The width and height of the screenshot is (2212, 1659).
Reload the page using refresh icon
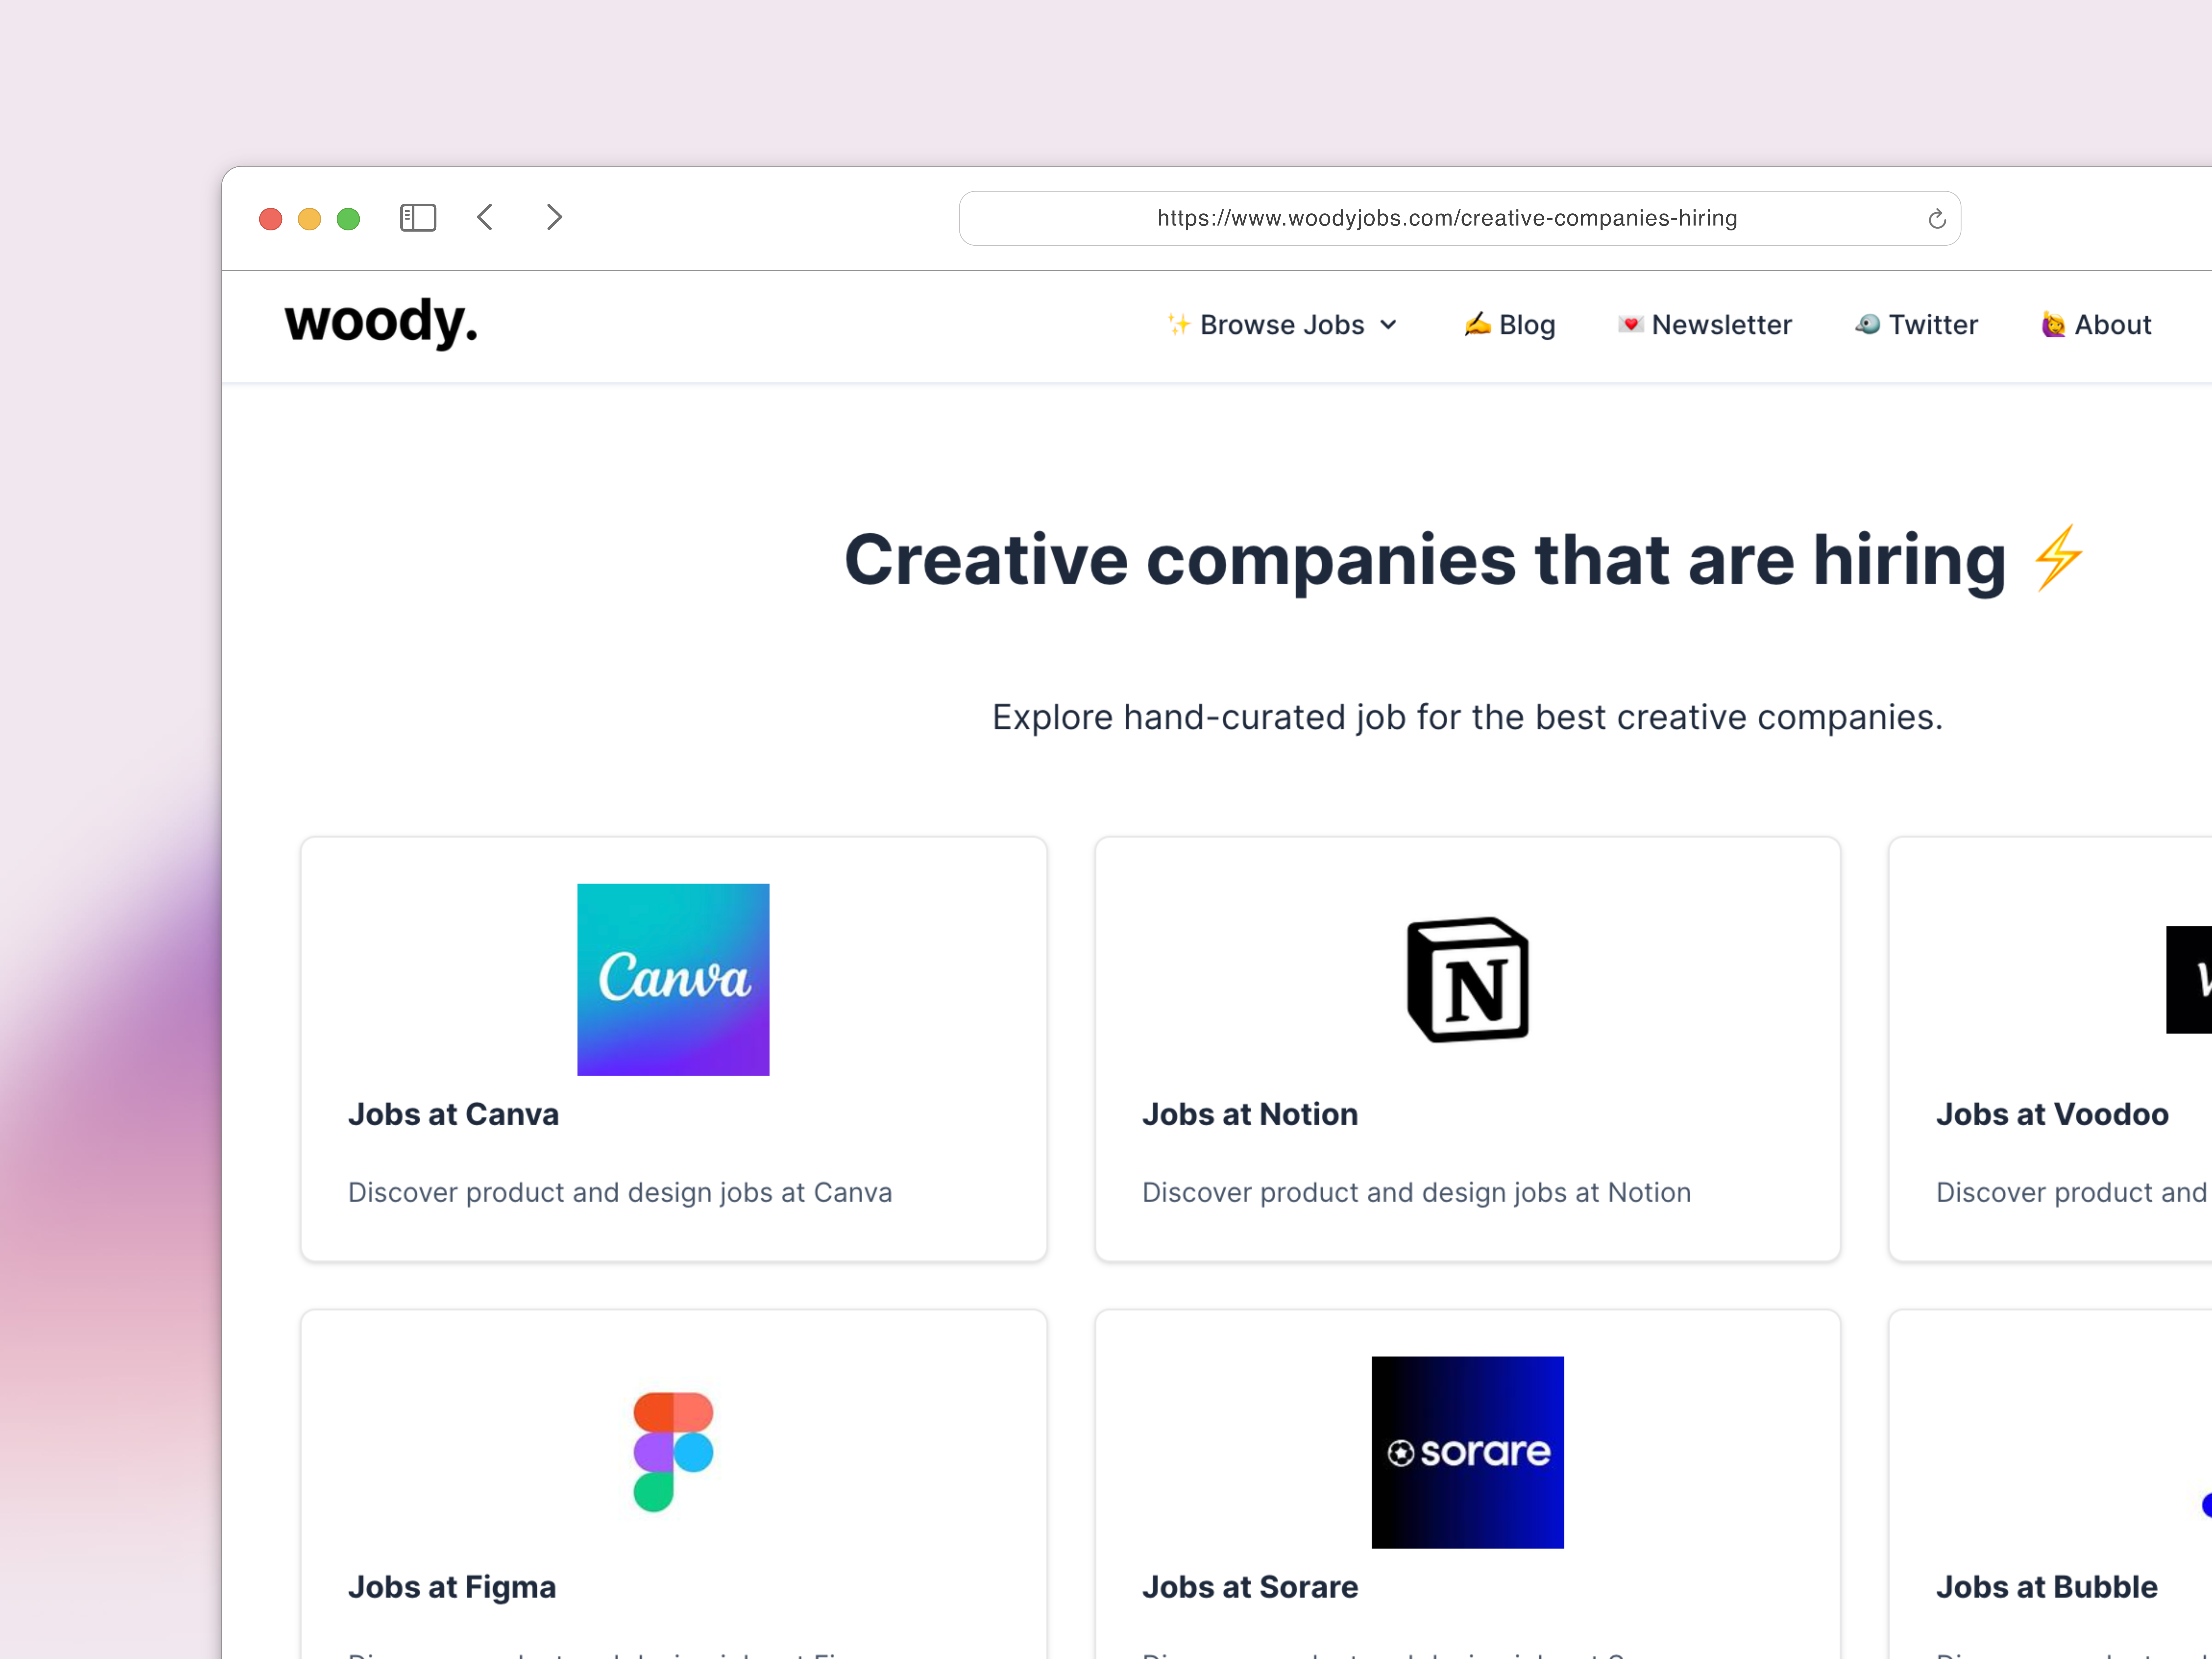click(1936, 219)
